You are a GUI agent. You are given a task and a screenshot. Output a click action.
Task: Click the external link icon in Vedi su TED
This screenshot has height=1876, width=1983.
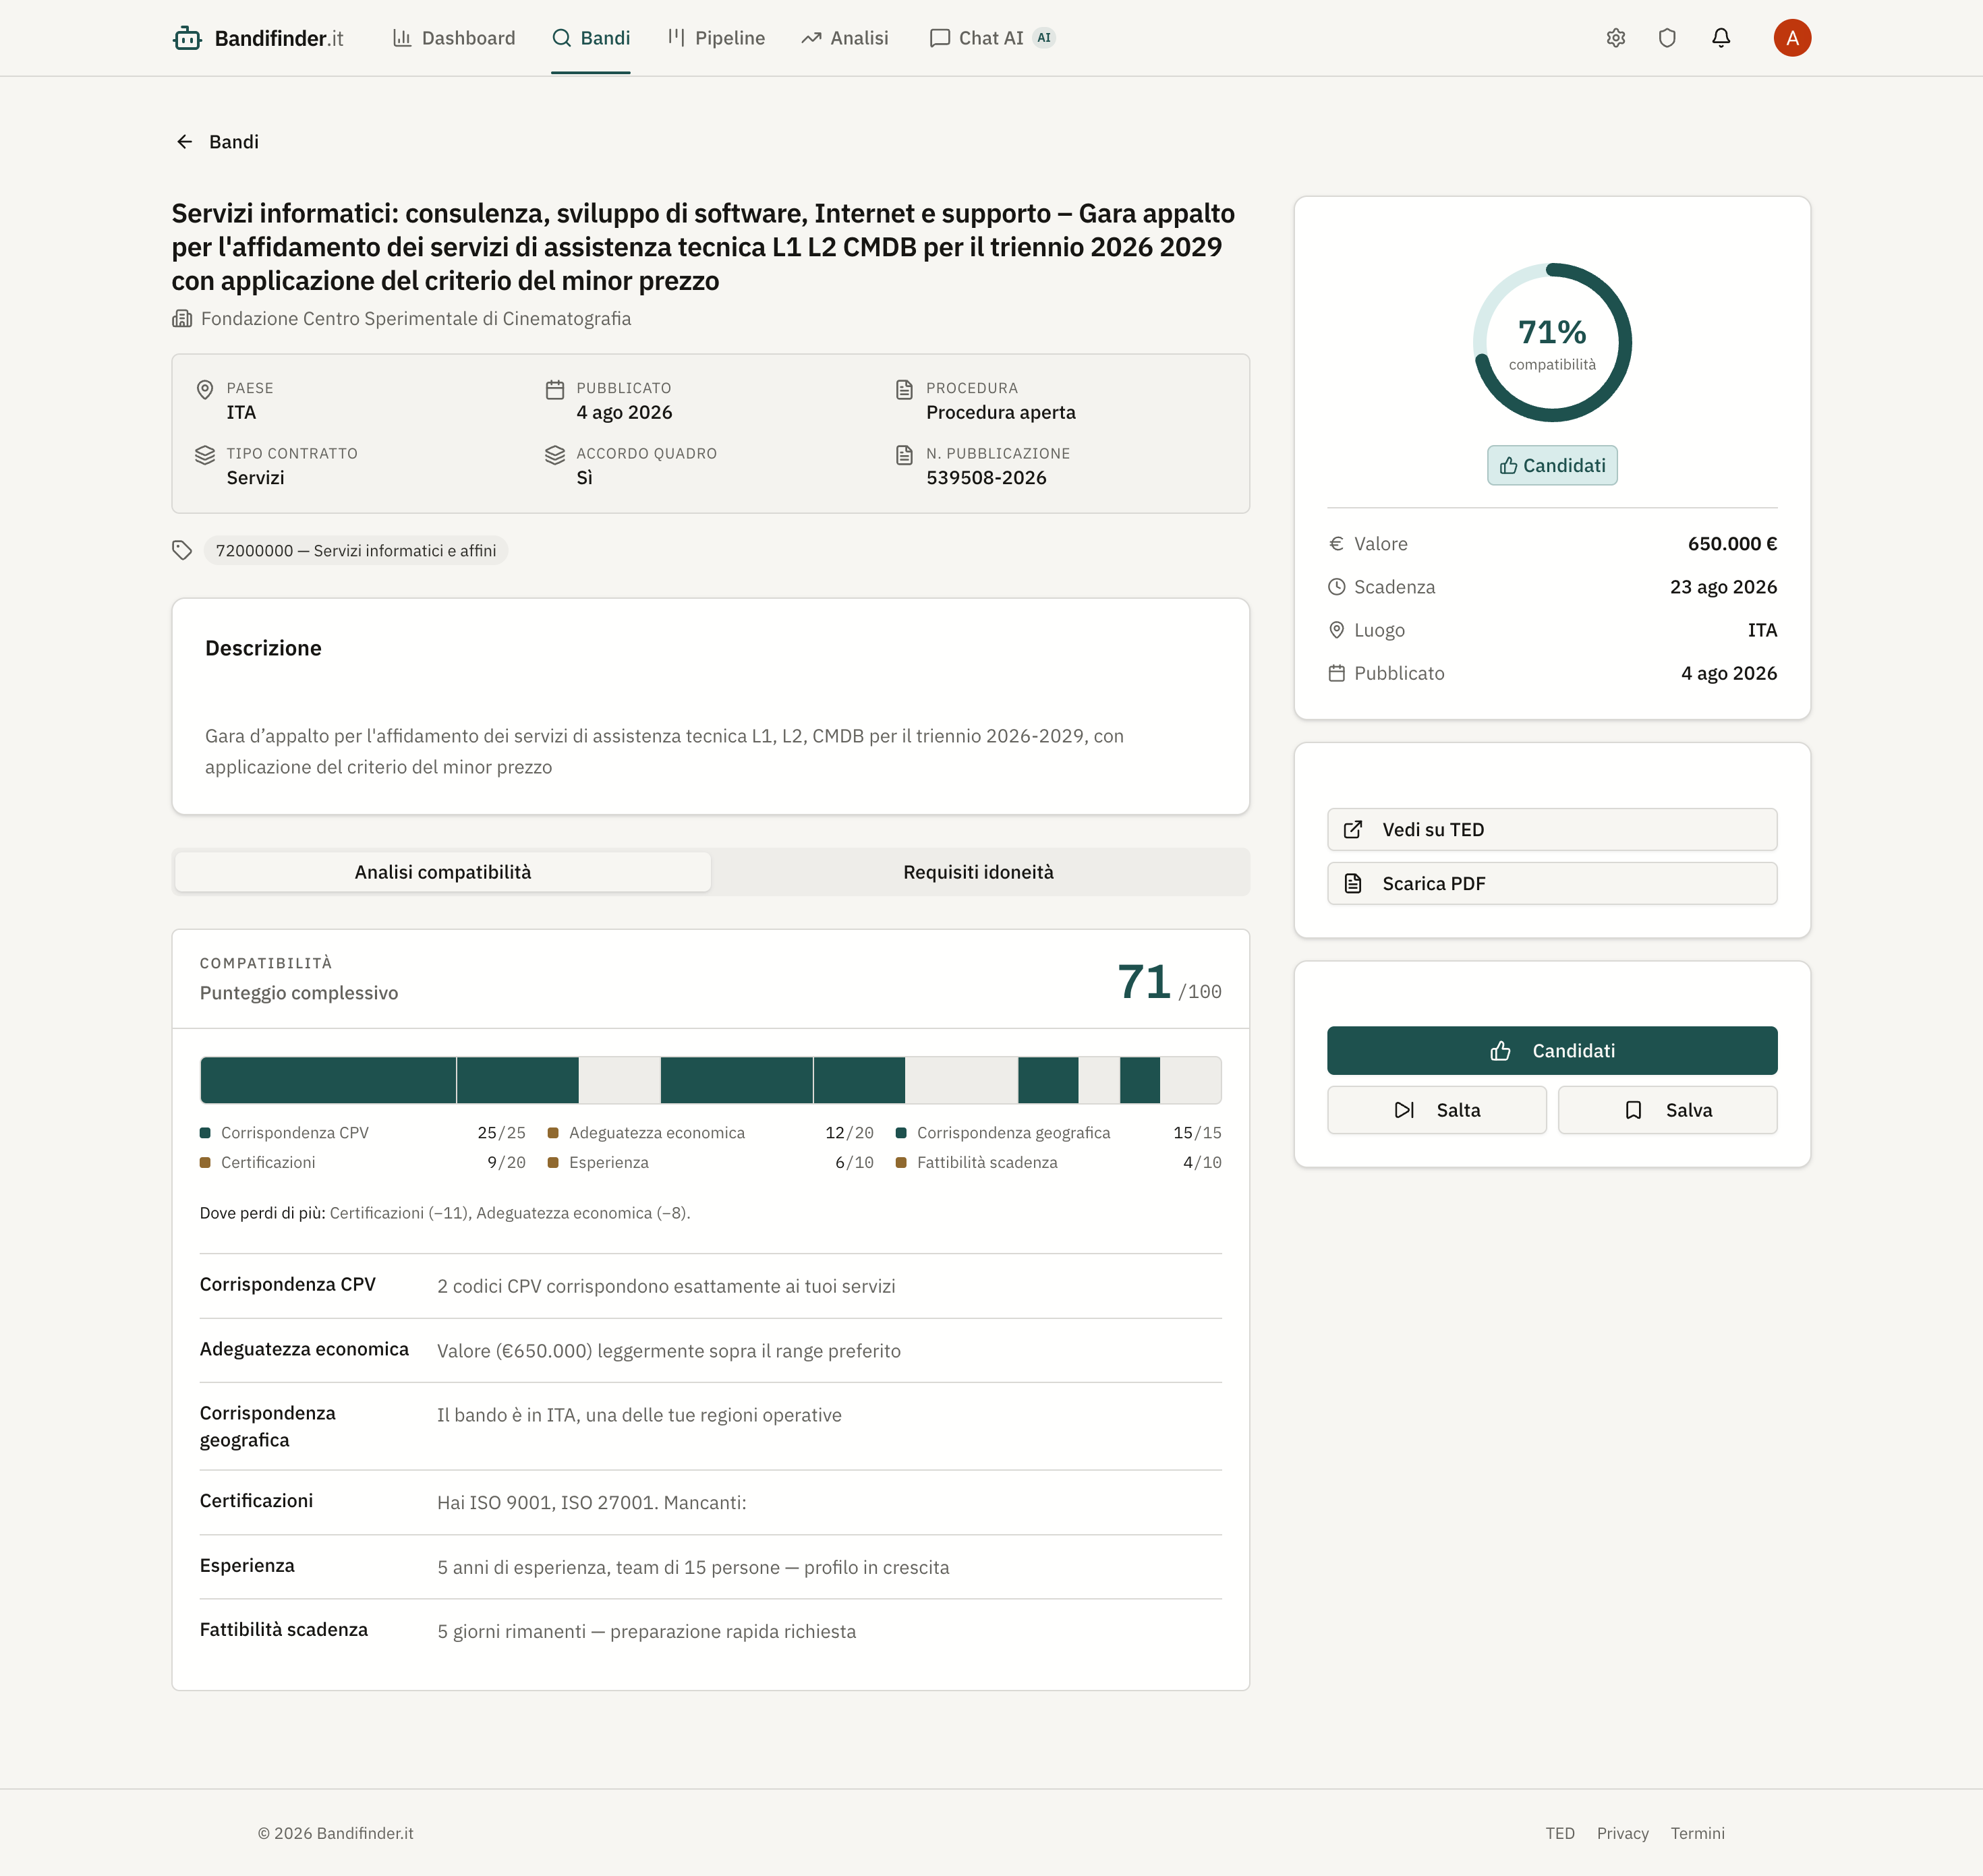point(1353,830)
